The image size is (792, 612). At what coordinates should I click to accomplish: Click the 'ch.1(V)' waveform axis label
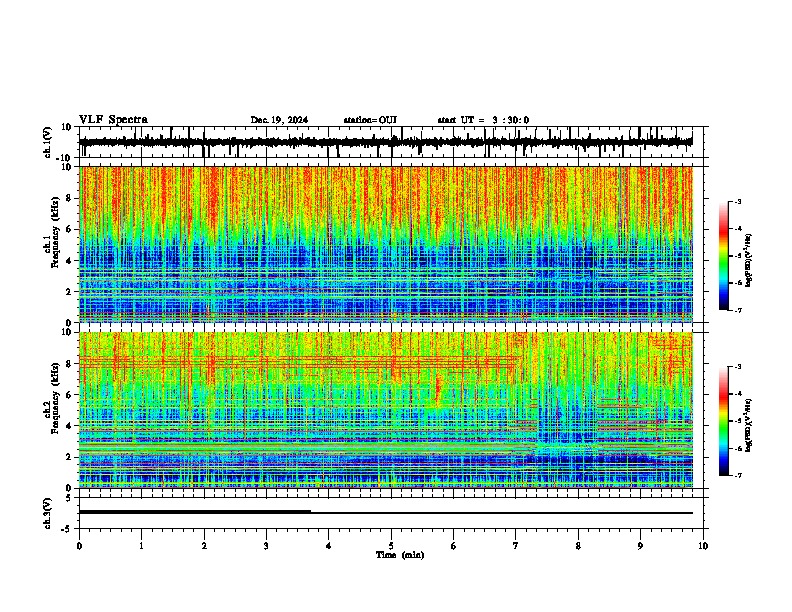pos(47,142)
